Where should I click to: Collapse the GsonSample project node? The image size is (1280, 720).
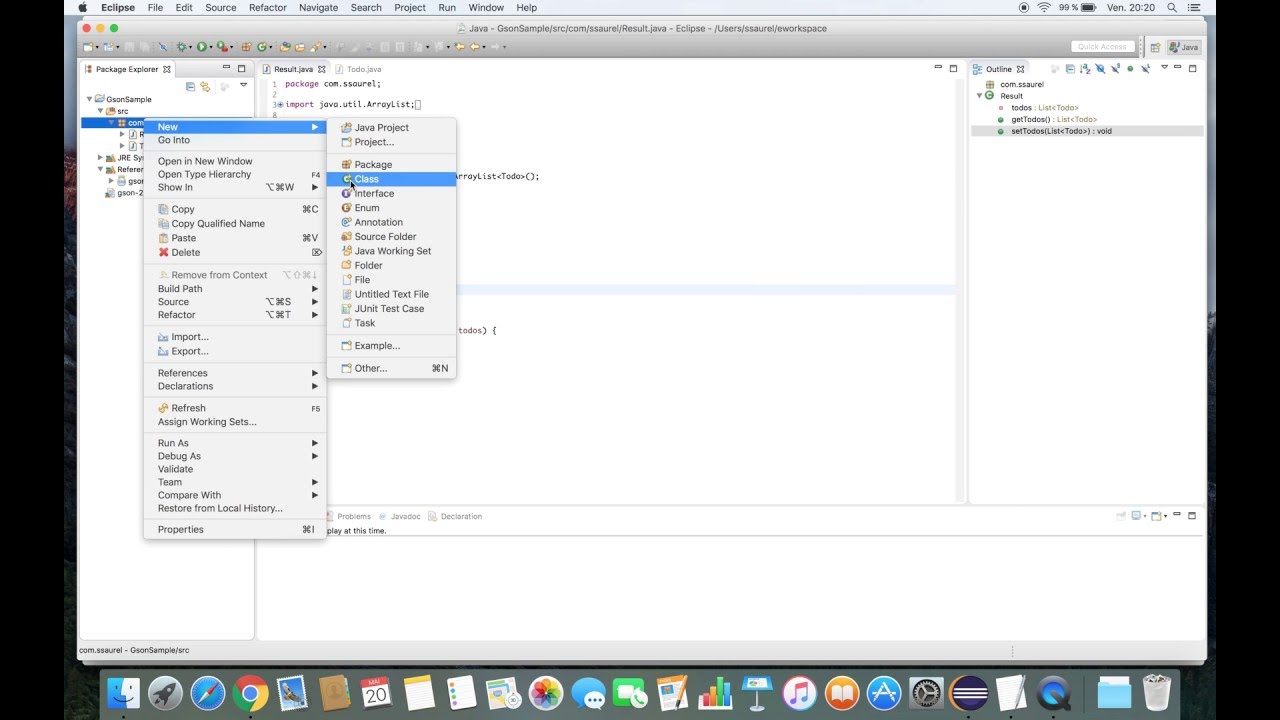(x=89, y=100)
